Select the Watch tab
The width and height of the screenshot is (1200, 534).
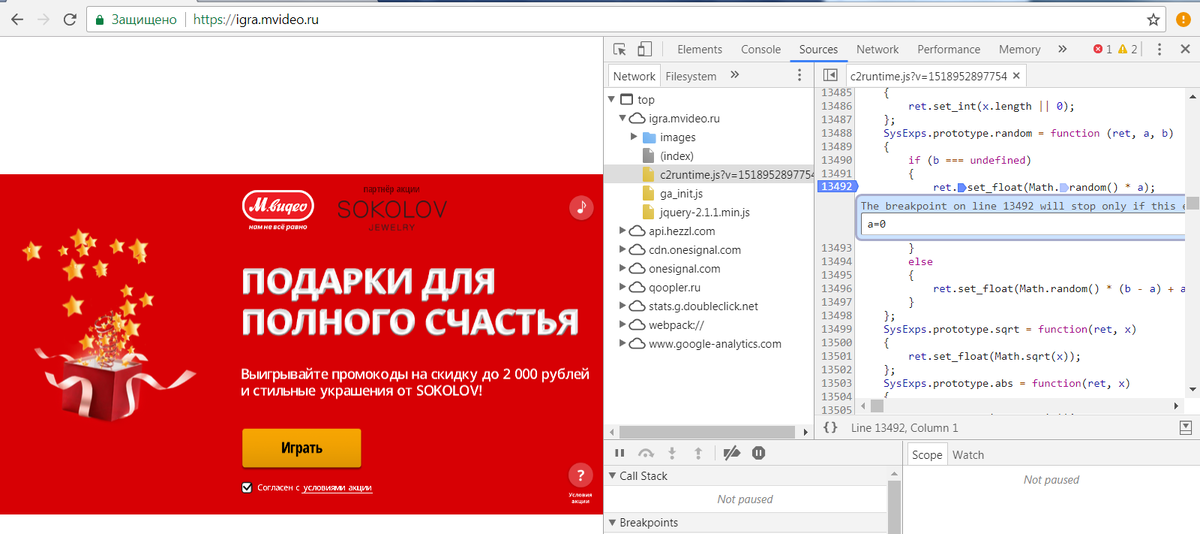pyautogui.click(x=968, y=455)
